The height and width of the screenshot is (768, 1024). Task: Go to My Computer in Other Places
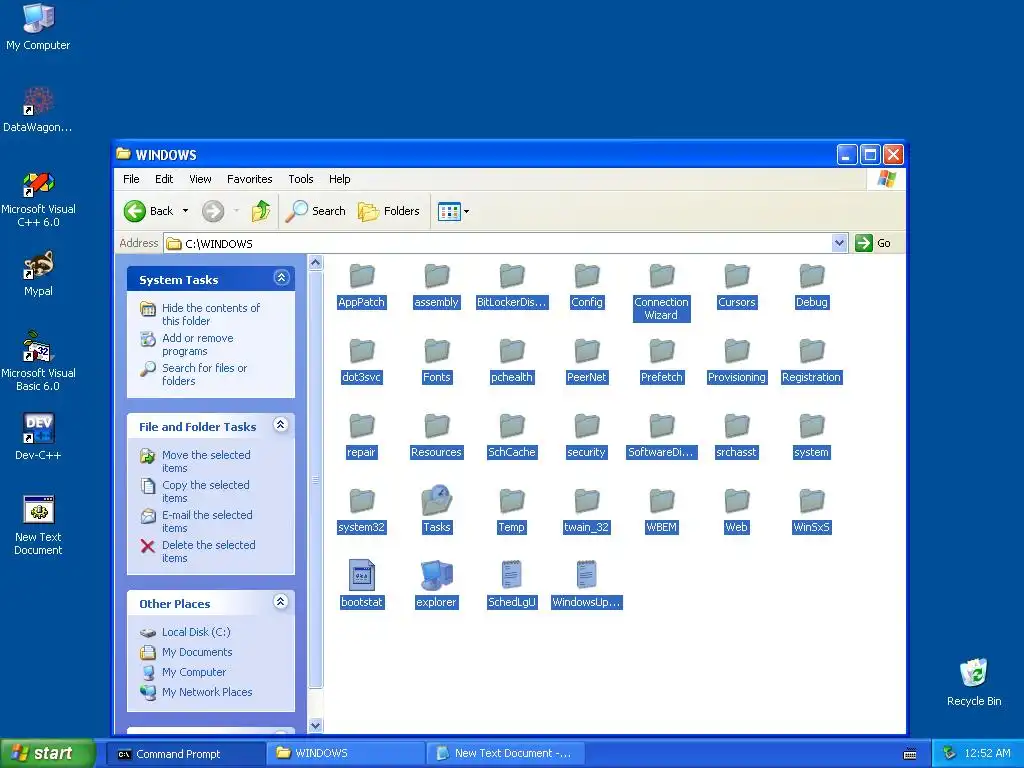tap(193, 672)
